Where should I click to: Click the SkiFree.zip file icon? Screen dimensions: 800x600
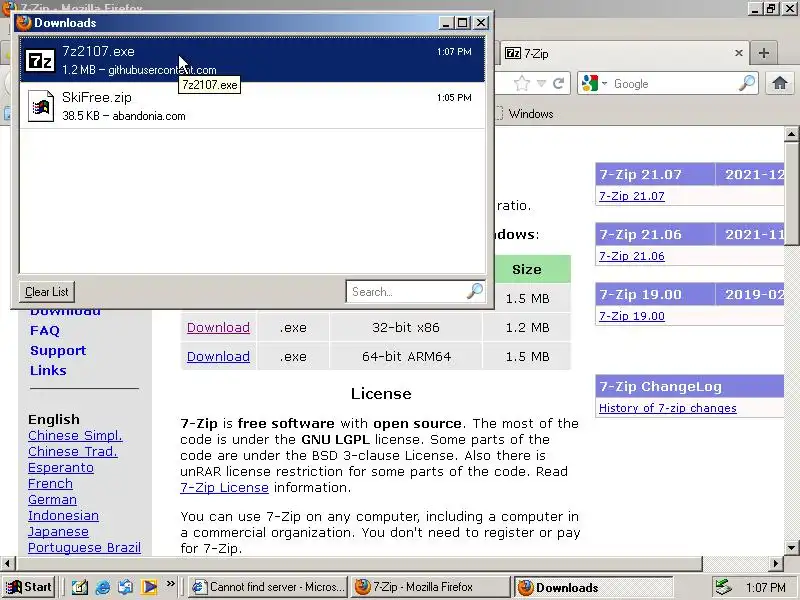click(41, 106)
